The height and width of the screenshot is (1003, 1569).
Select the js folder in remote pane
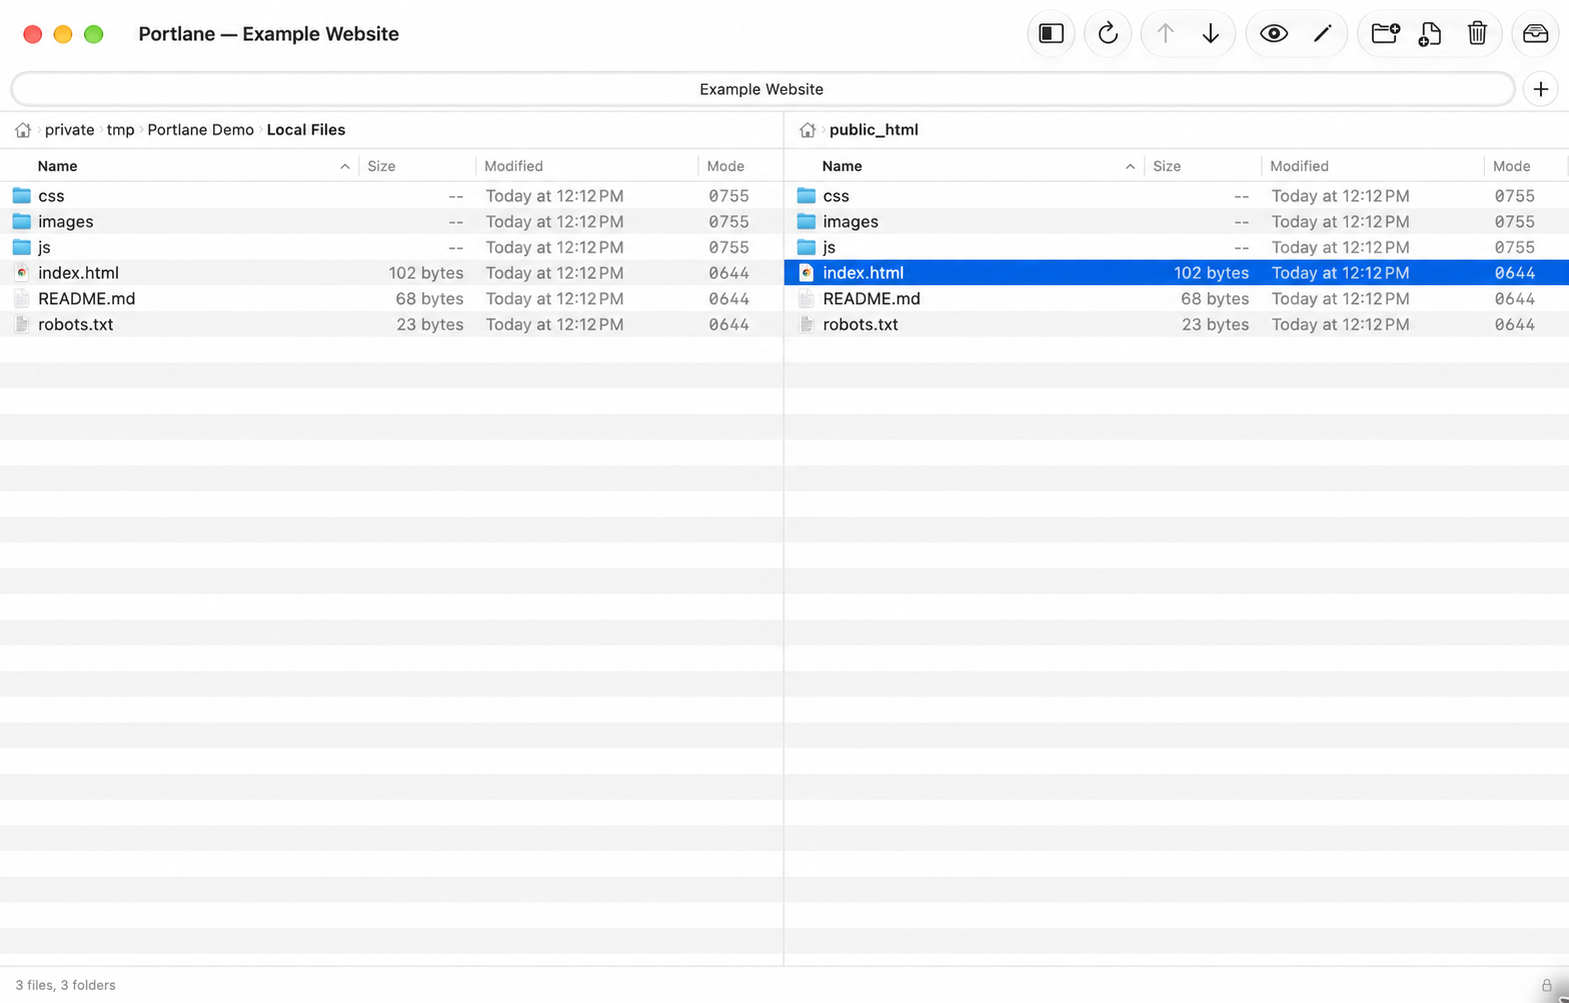(1177, 247)
